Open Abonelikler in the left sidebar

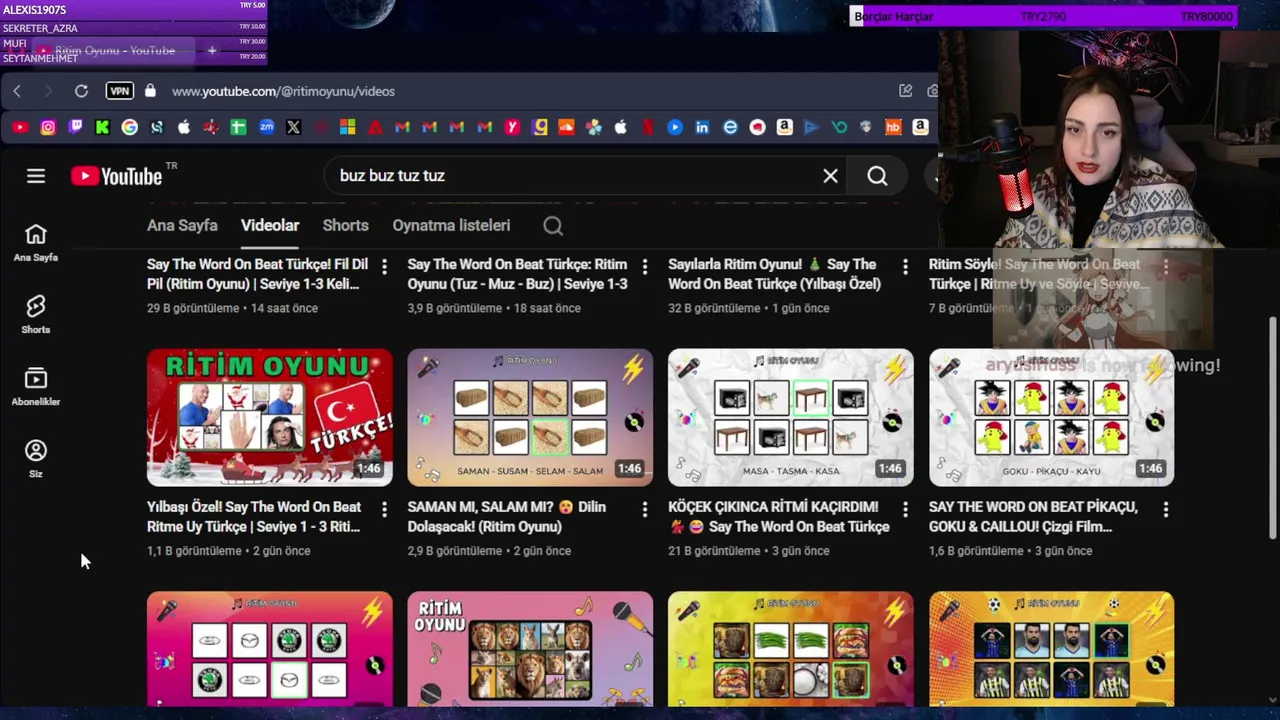pos(36,386)
